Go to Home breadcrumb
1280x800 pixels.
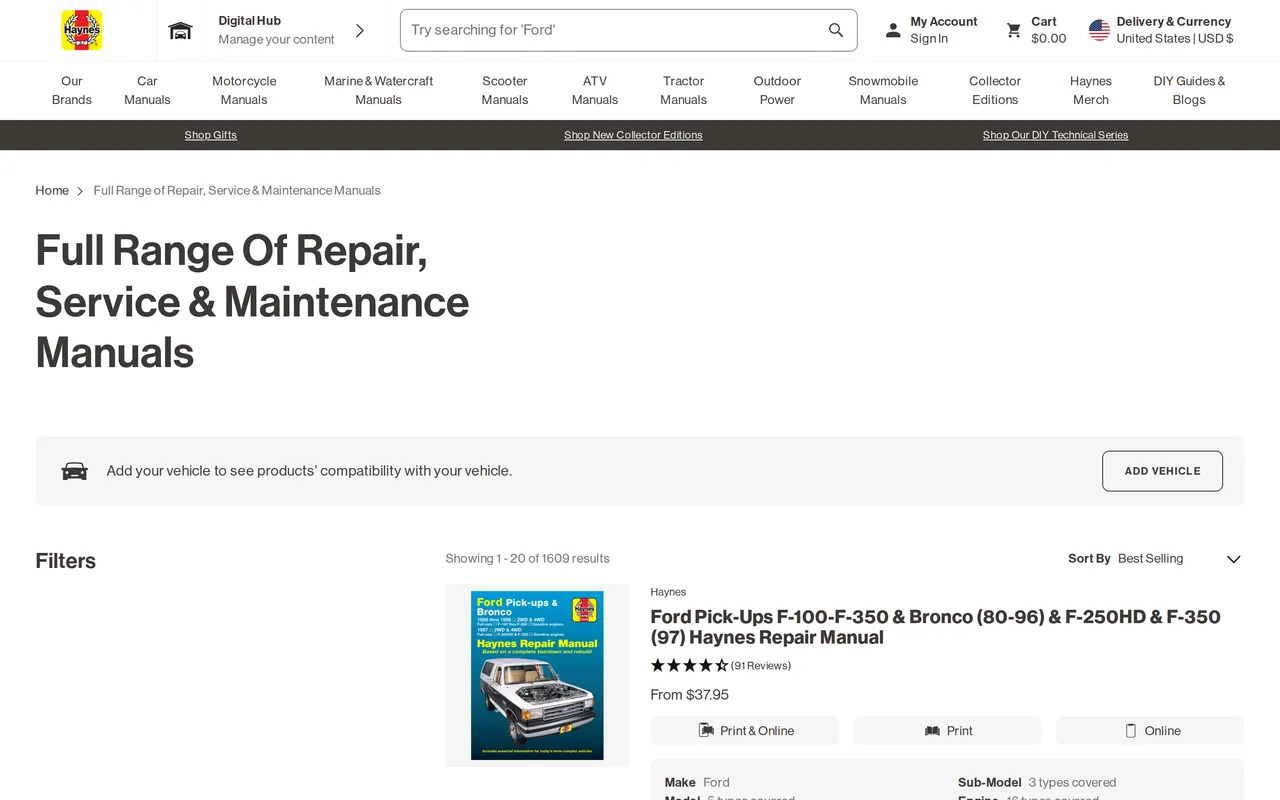52,190
